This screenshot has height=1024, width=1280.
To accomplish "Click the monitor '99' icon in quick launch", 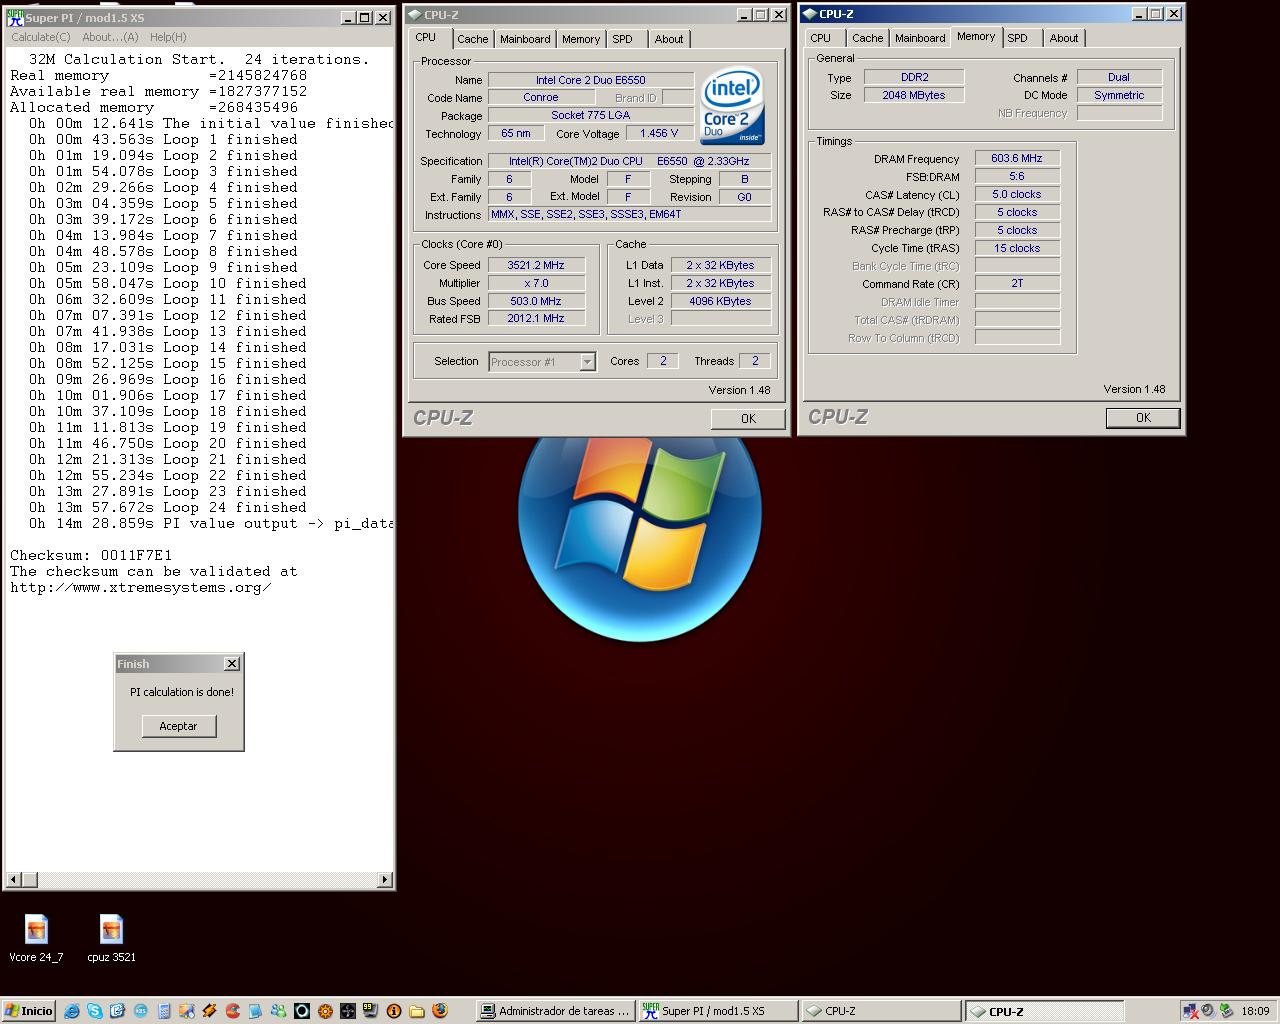I will coord(371,1011).
